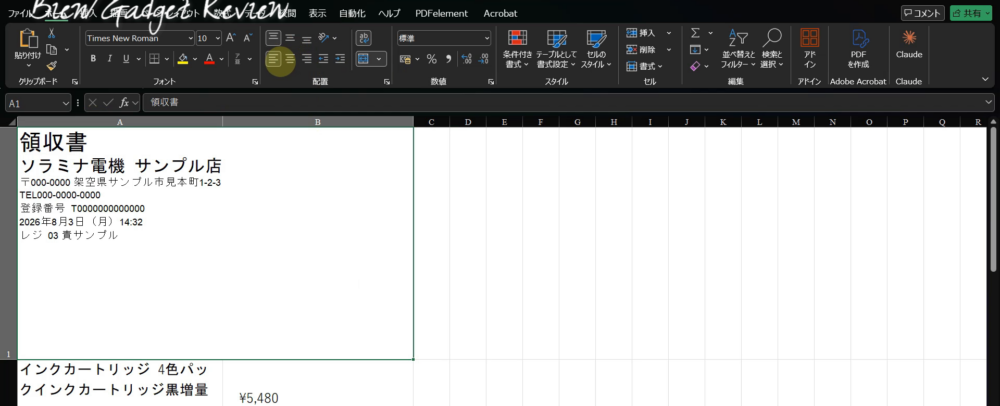Switch to the View (表示) tab
This screenshot has height=406, width=1000.
tap(317, 13)
